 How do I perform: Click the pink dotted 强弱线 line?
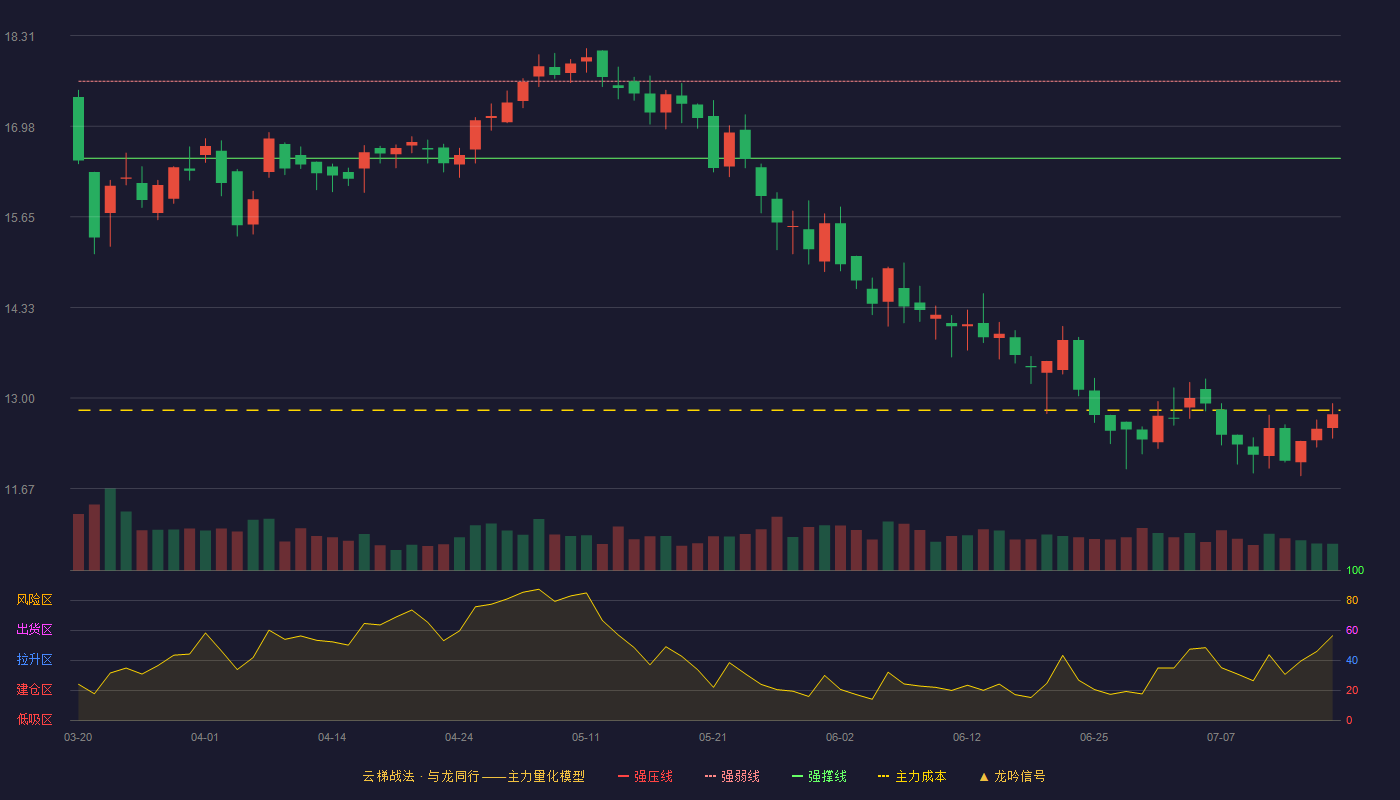click(x=709, y=81)
